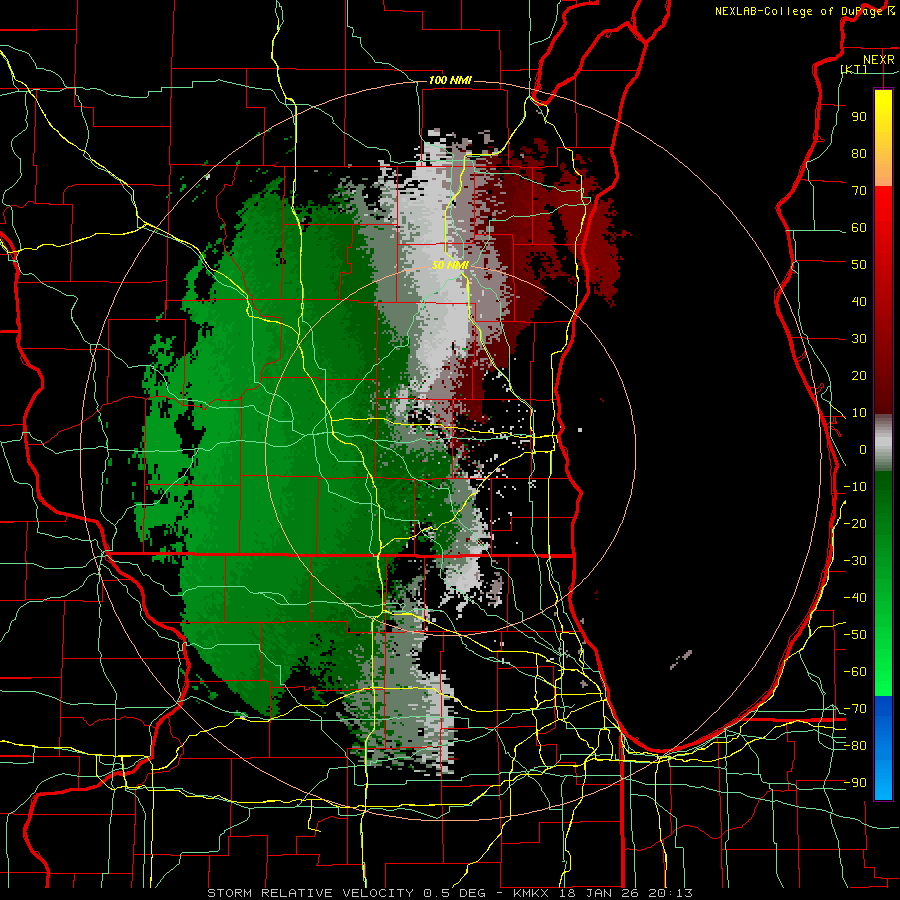Click the 10 label on the velocity scale
Viewport: 900px width, 900px height.
(859, 413)
